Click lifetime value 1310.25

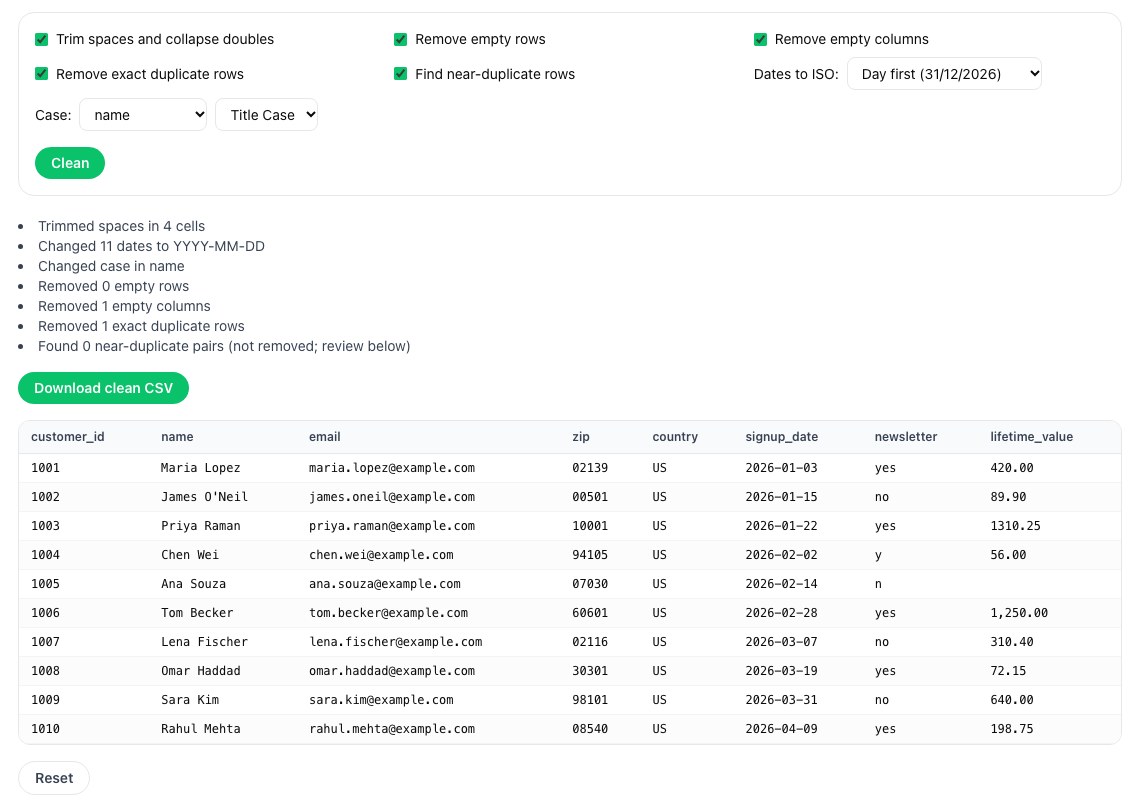[1016, 526]
